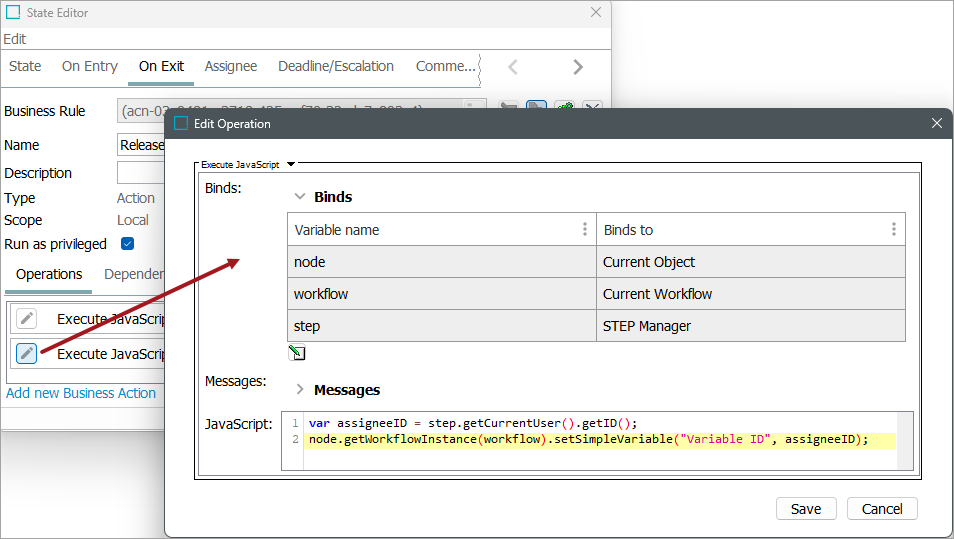This screenshot has height=539, width=954.
Task: Close the Edit Operation dialog
Action: click(936, 123)
